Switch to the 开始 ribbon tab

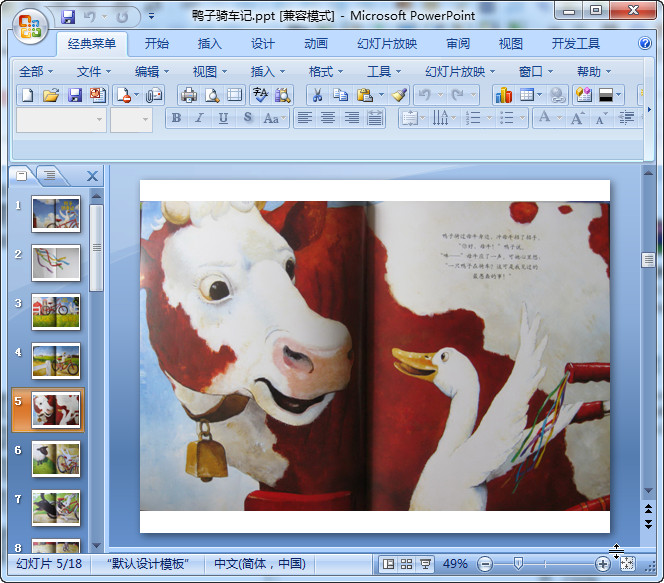tap(157, 44)
